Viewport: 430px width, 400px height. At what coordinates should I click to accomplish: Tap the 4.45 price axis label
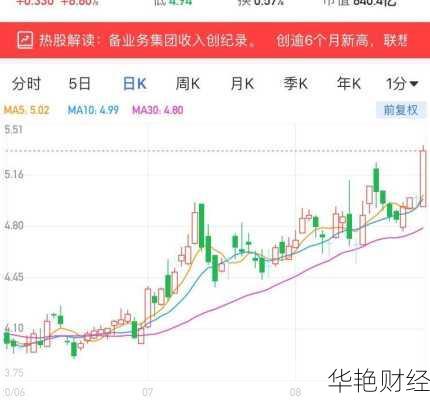[14, 277]
